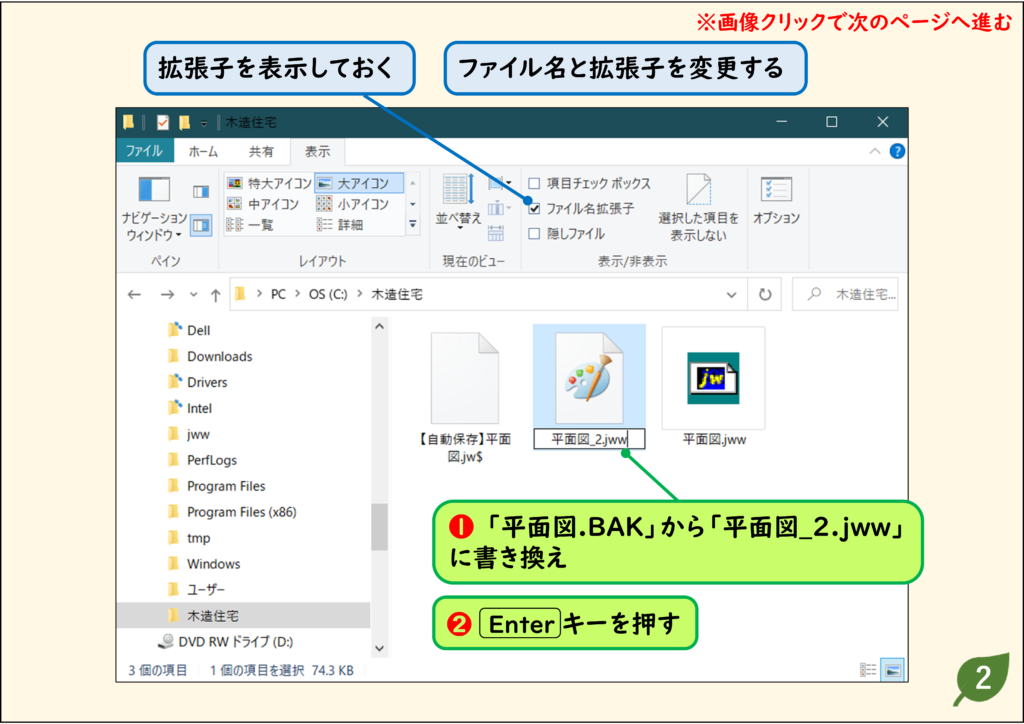Click PC in the address breadcrumb
Image resolution: width=1024 pixels, height=724 pixels.
click(278, 294)
